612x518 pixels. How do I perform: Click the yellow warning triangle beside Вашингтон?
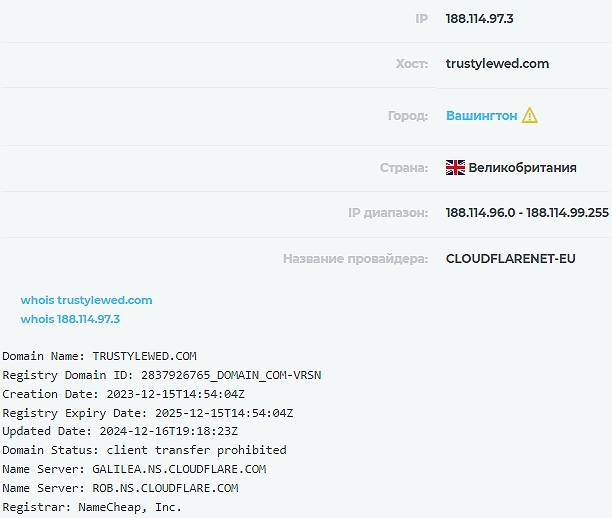click(530, 116)
